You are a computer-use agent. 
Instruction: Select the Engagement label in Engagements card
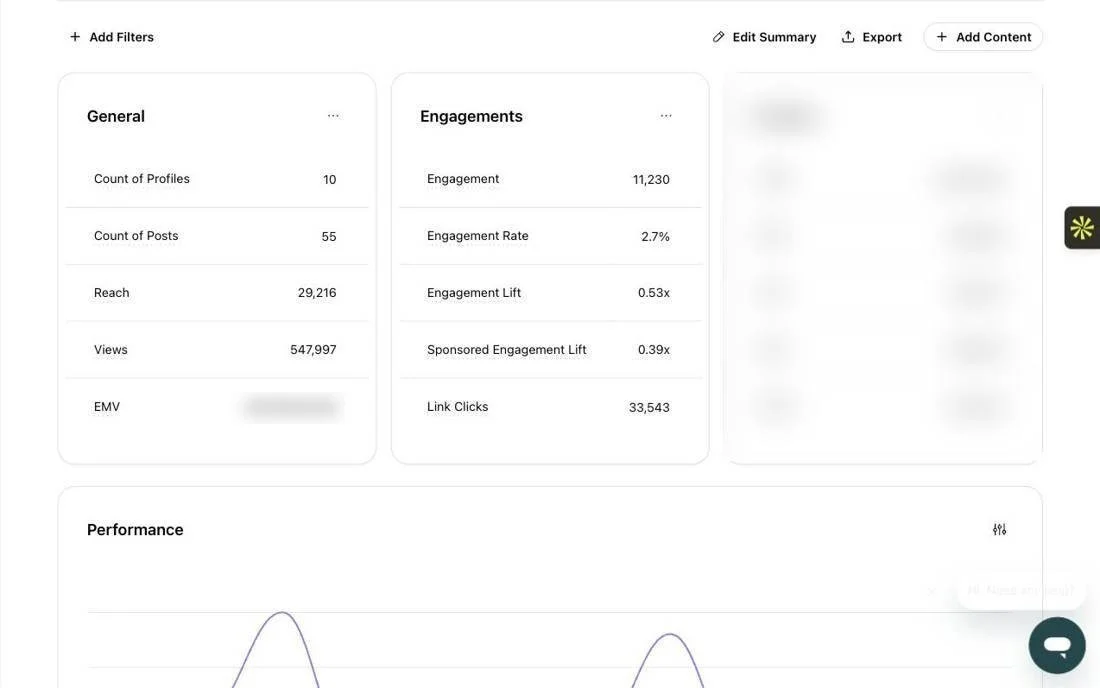463,179
